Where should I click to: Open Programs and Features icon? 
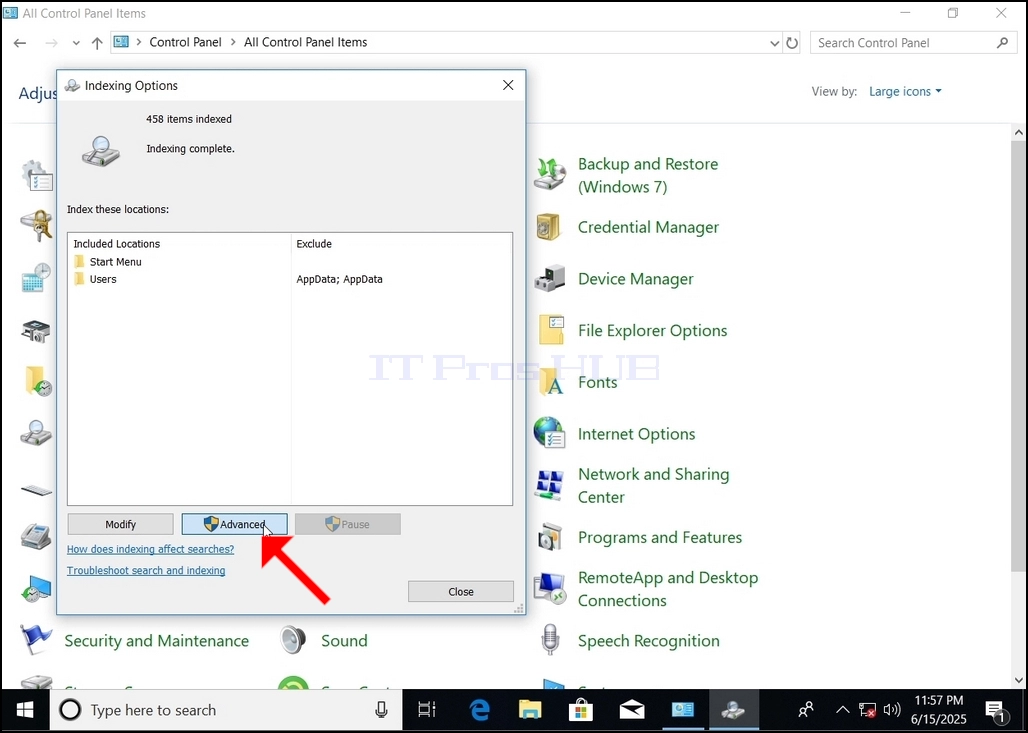(550, 537)
